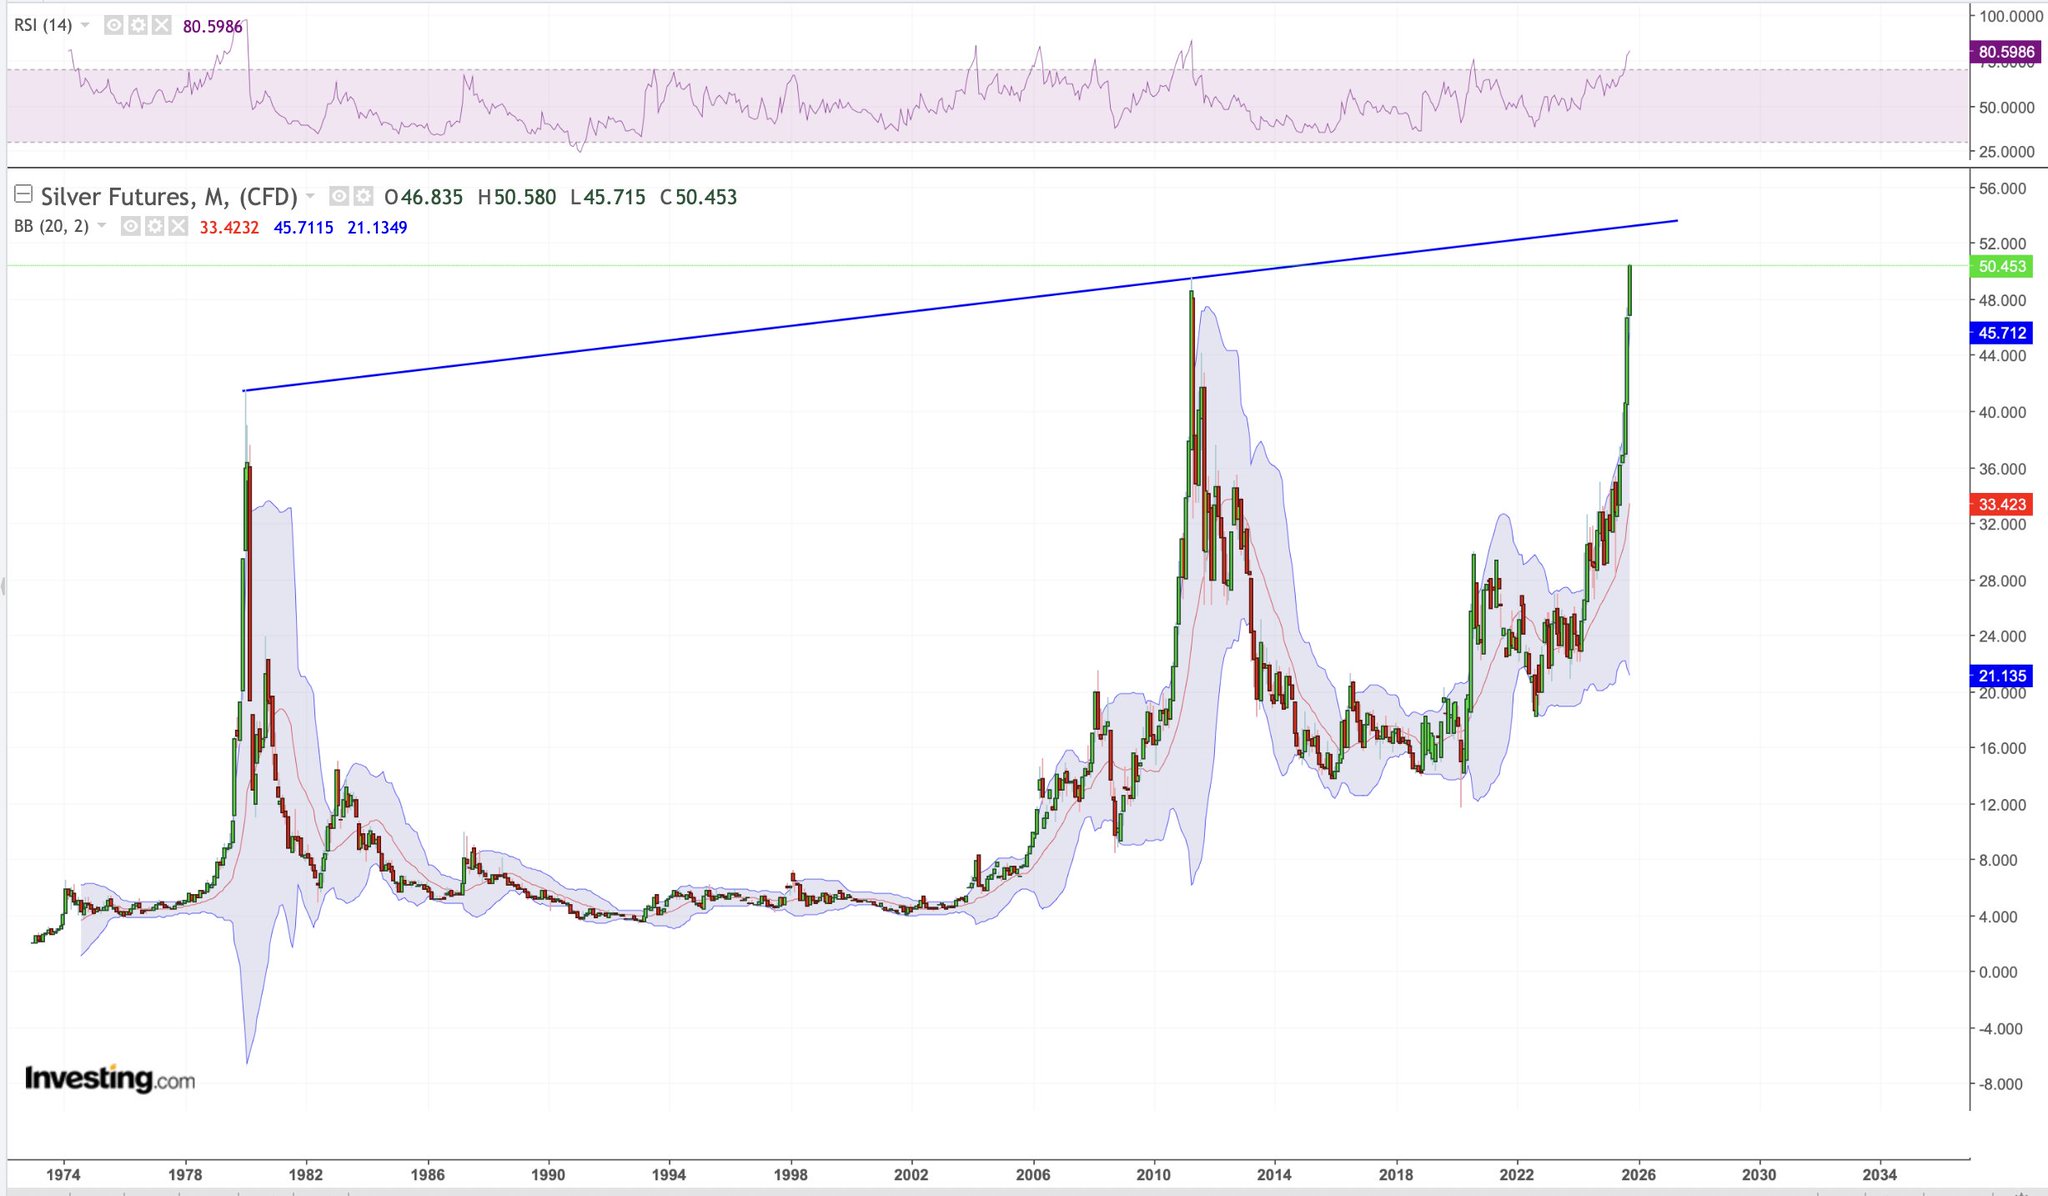Click the green 50.453 price label
Image resolution: width=2048 pixels, height=1196 pixels.
coord(2001,266)
